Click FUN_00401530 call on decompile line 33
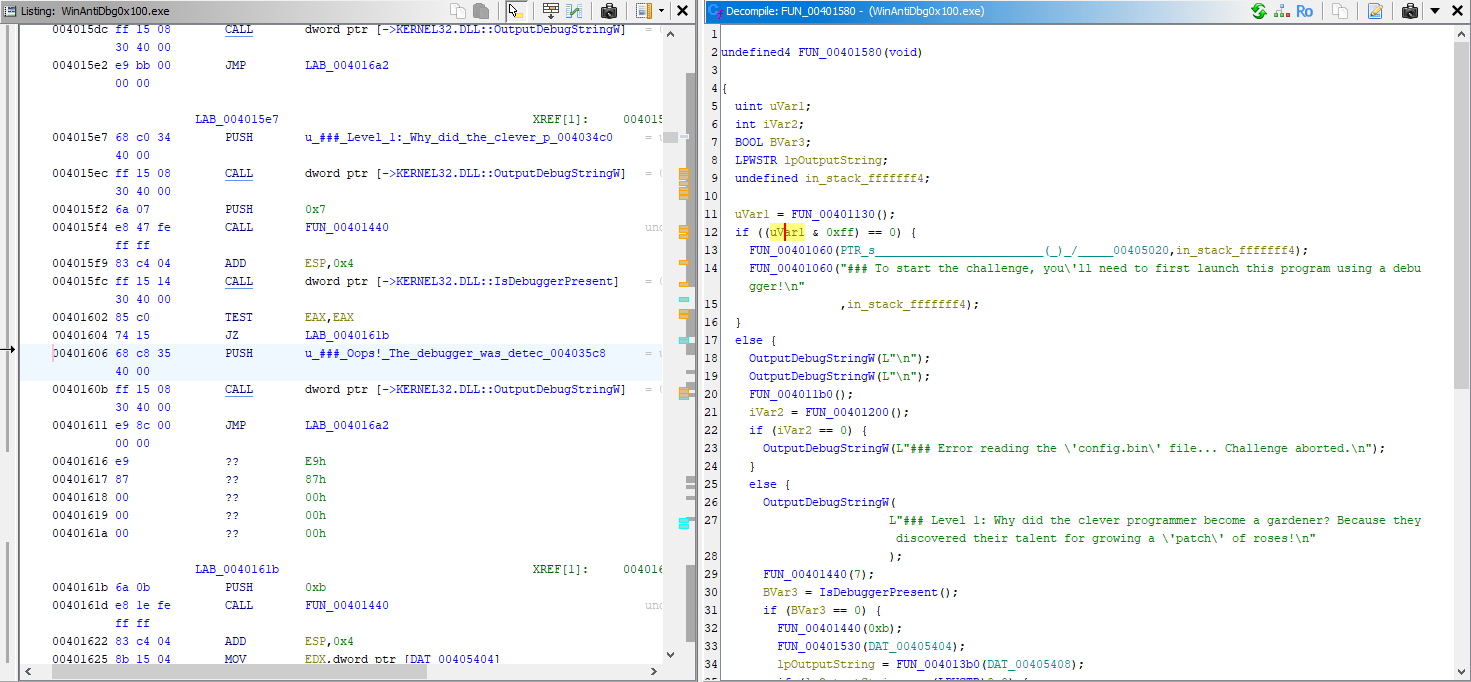The image size is (1471, 682). pyautogui.click(x=818, y=646)
